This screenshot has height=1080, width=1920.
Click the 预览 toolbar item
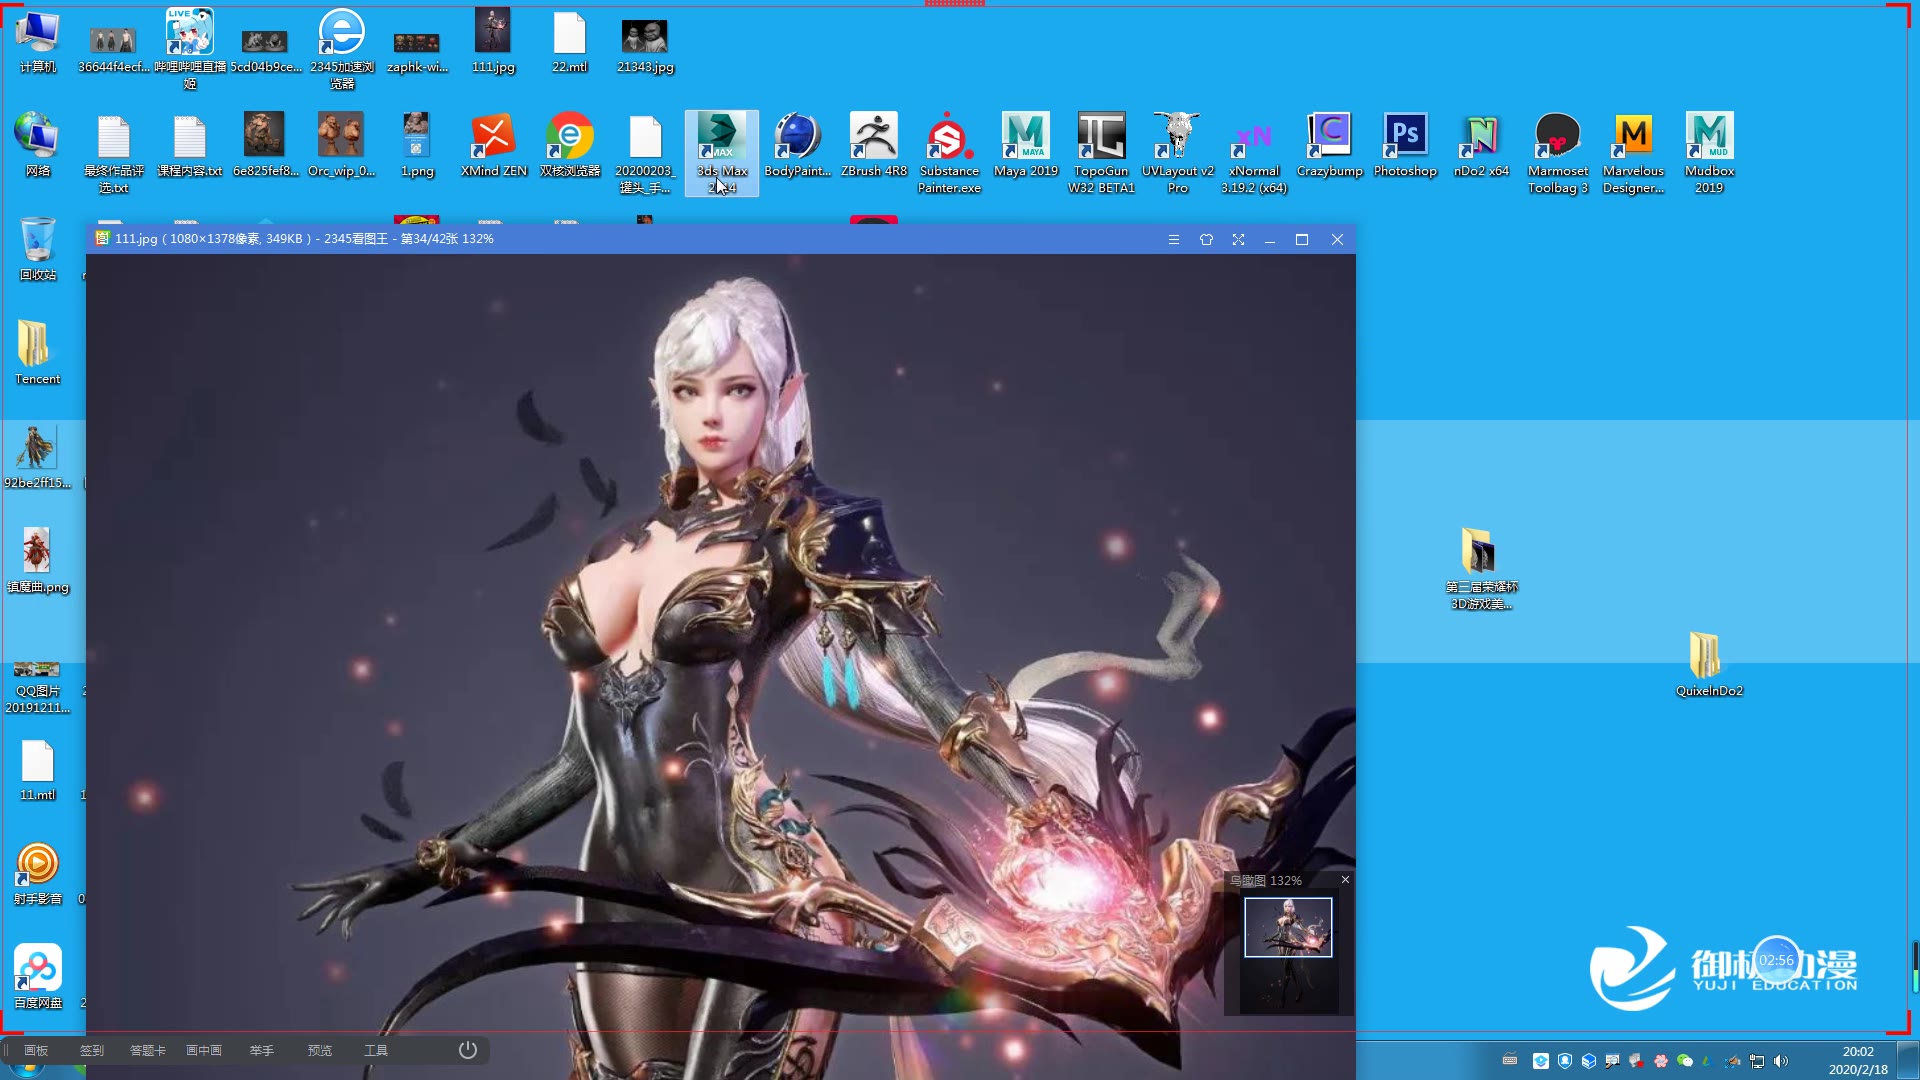coord(320,1050)
